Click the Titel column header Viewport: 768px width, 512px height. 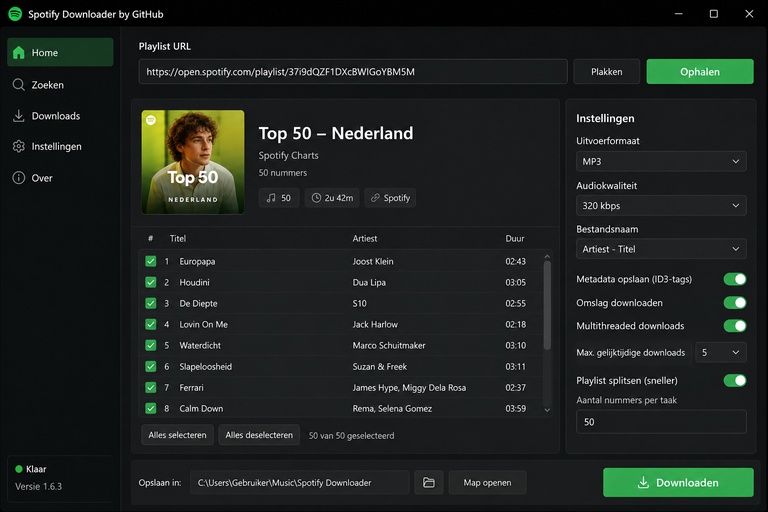pos(178,239)
